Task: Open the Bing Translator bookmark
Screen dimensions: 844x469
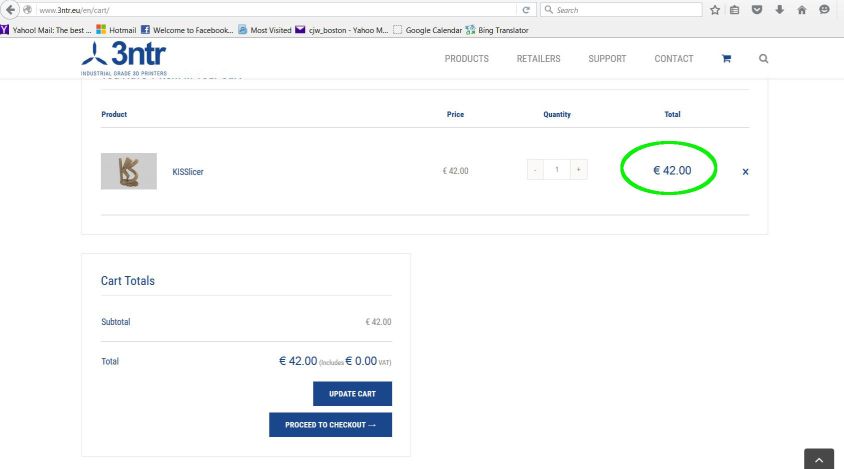Action: pos(497,30)
